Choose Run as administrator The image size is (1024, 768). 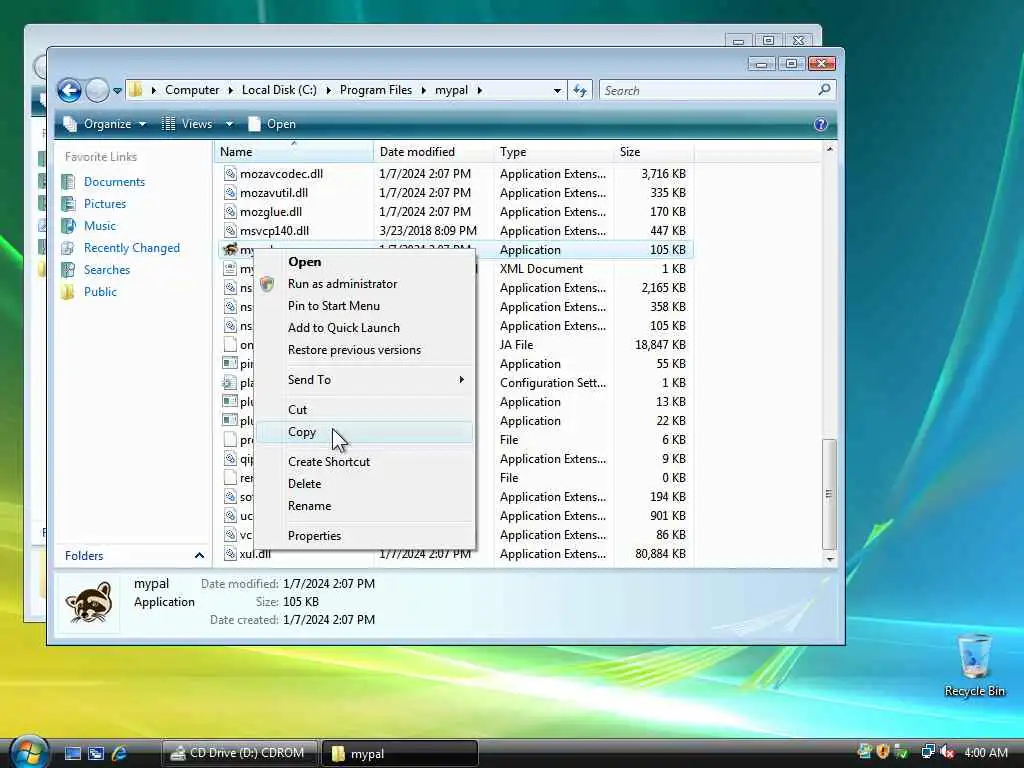coord(364,284)
